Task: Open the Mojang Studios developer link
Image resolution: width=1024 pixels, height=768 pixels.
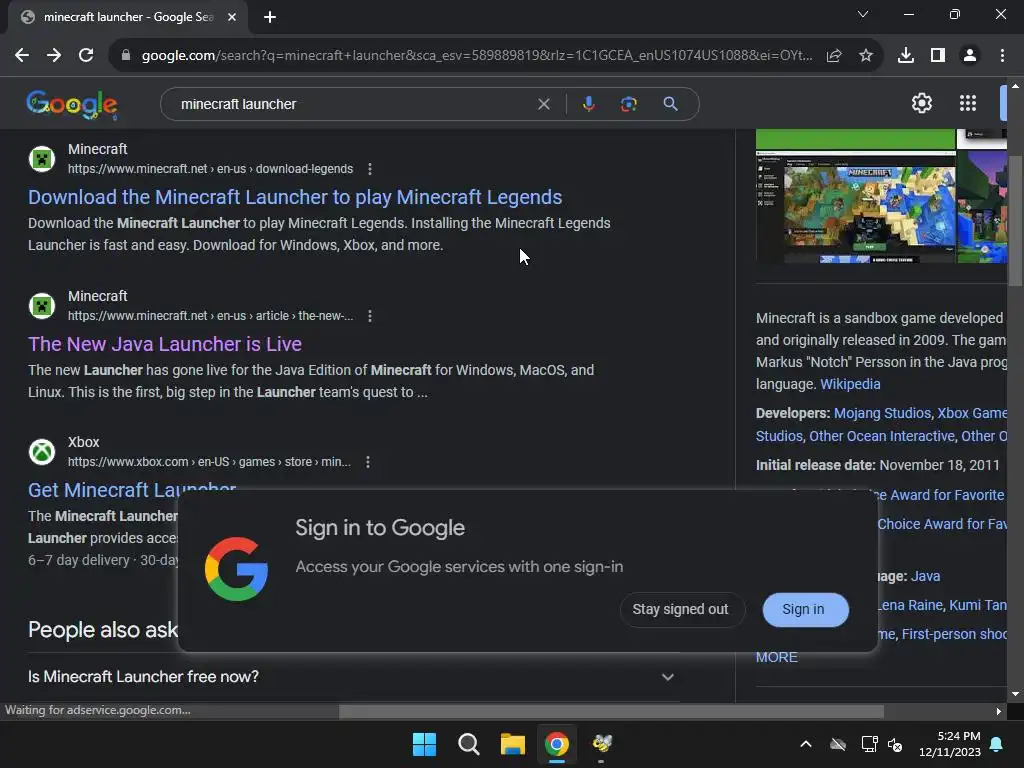Action: pyautogui.click(x=882, y=413)
